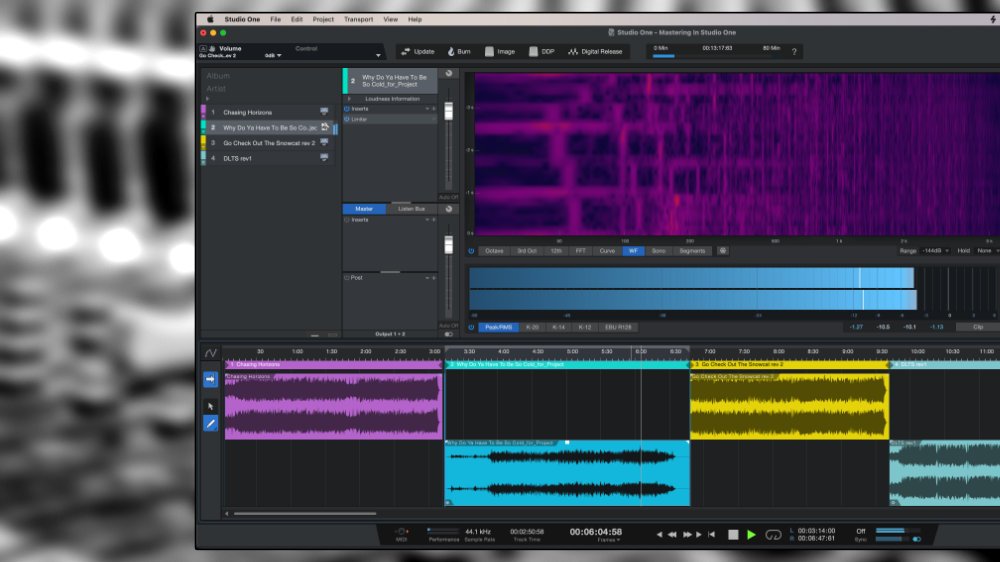
Task: Open the Transport menu
Action: click(x=358, y=19)
